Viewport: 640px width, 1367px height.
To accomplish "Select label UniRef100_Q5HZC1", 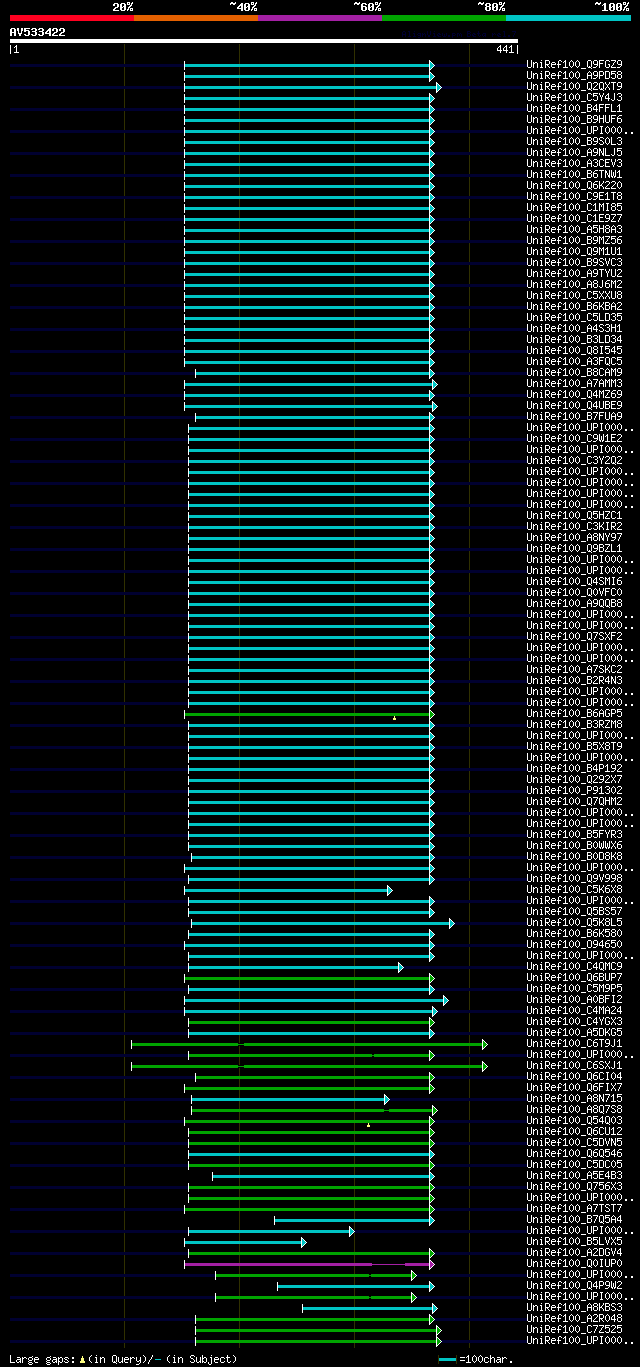I will 574,515.
